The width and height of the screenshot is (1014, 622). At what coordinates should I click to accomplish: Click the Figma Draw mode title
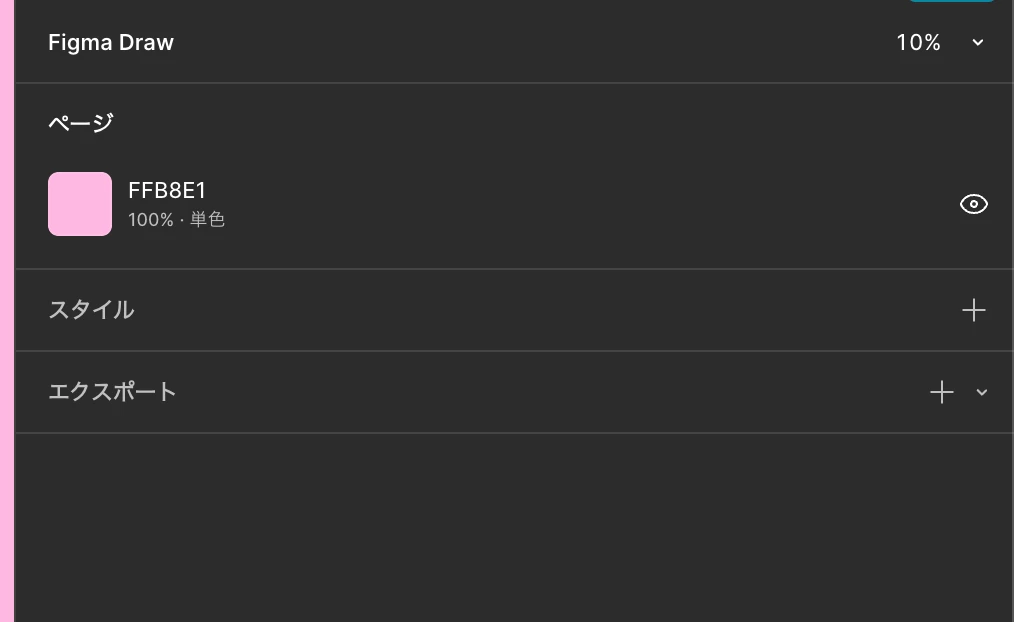(111, 43)
